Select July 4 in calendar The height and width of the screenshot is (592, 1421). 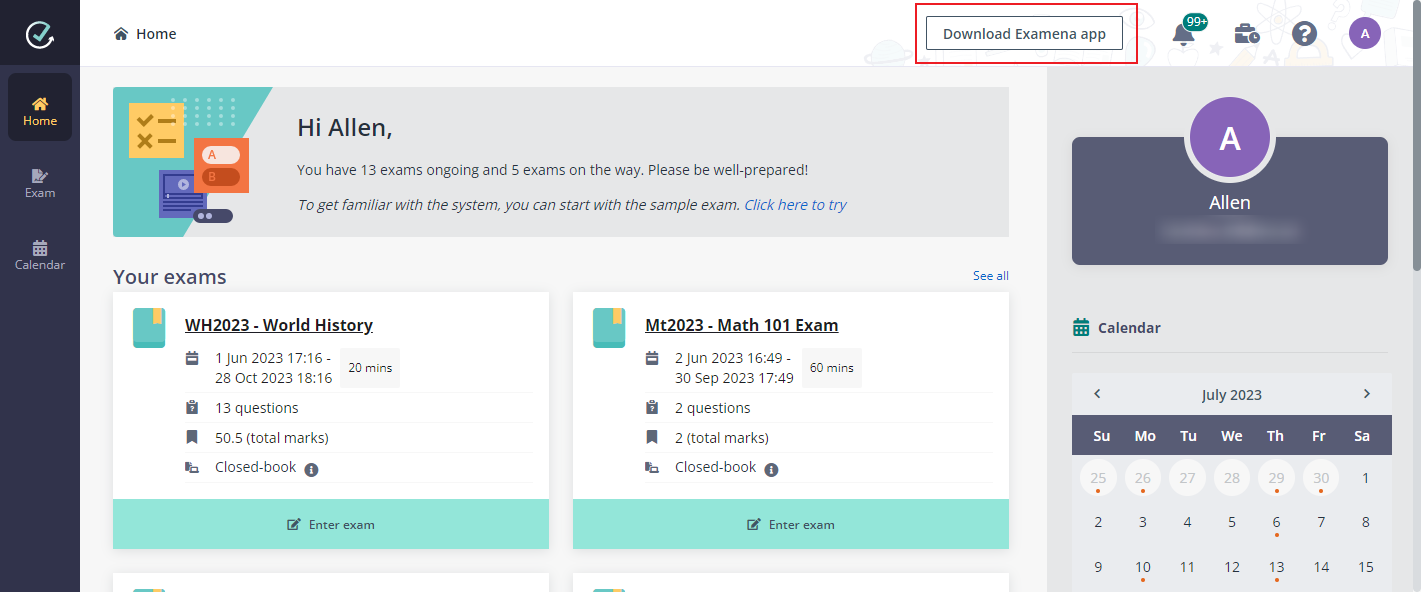pyautogui.click(x=1187, y=522)
